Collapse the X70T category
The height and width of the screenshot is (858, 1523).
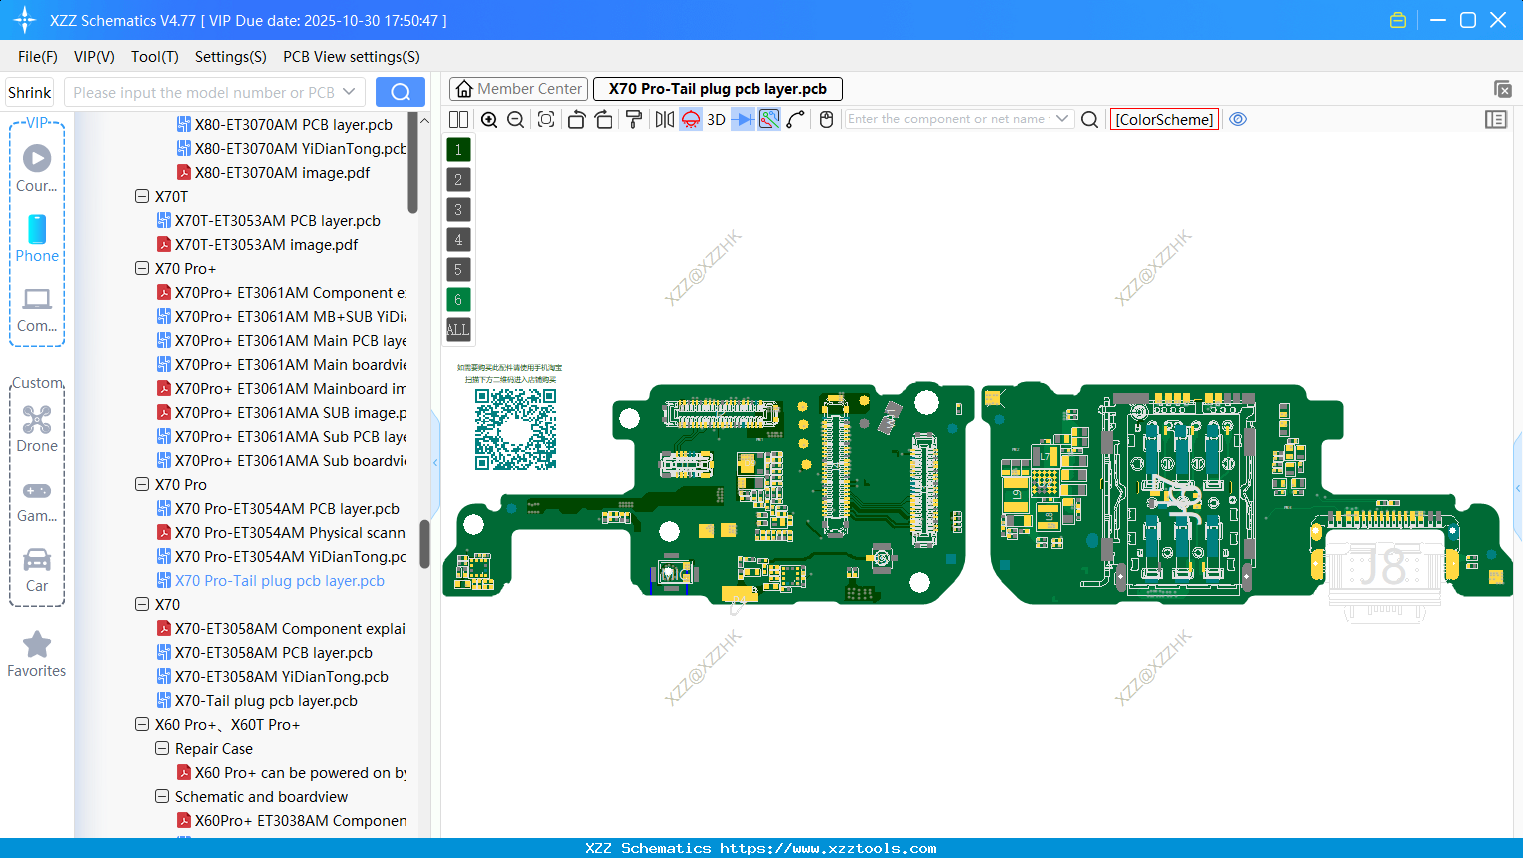pos(142,196)
